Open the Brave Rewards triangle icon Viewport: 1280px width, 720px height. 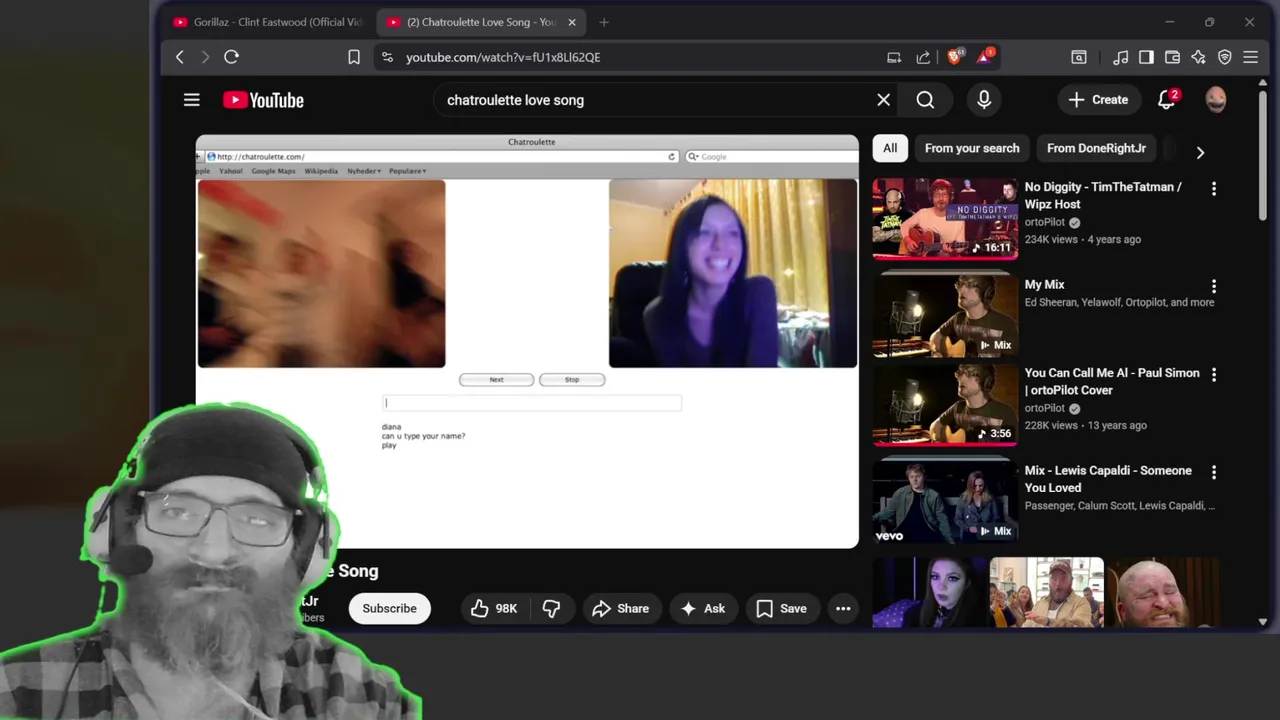coord(985,56)
